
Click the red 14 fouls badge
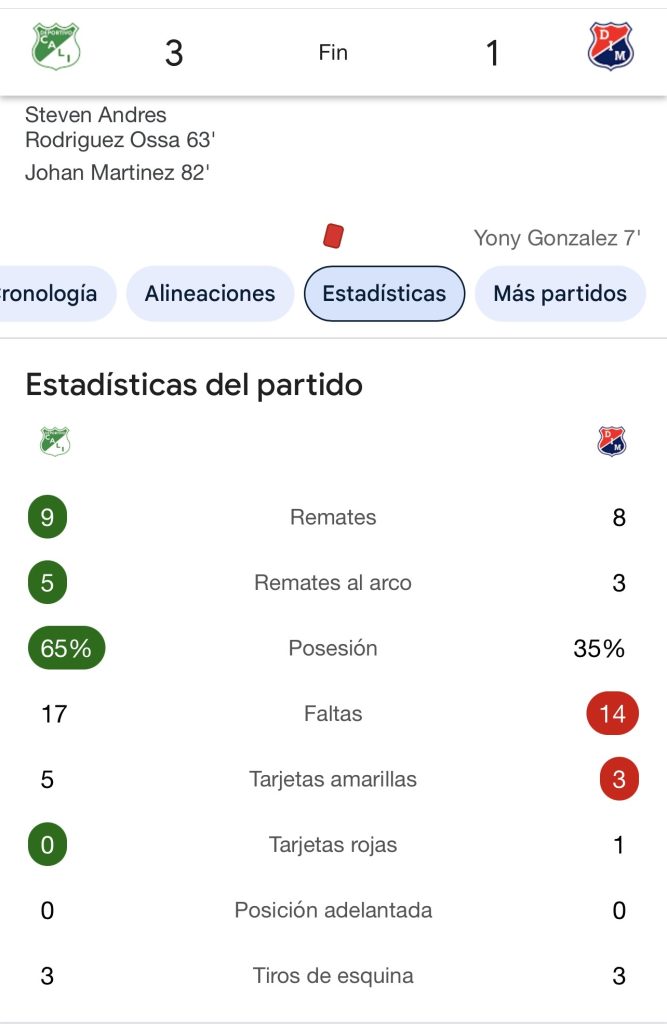pos(612,714)
